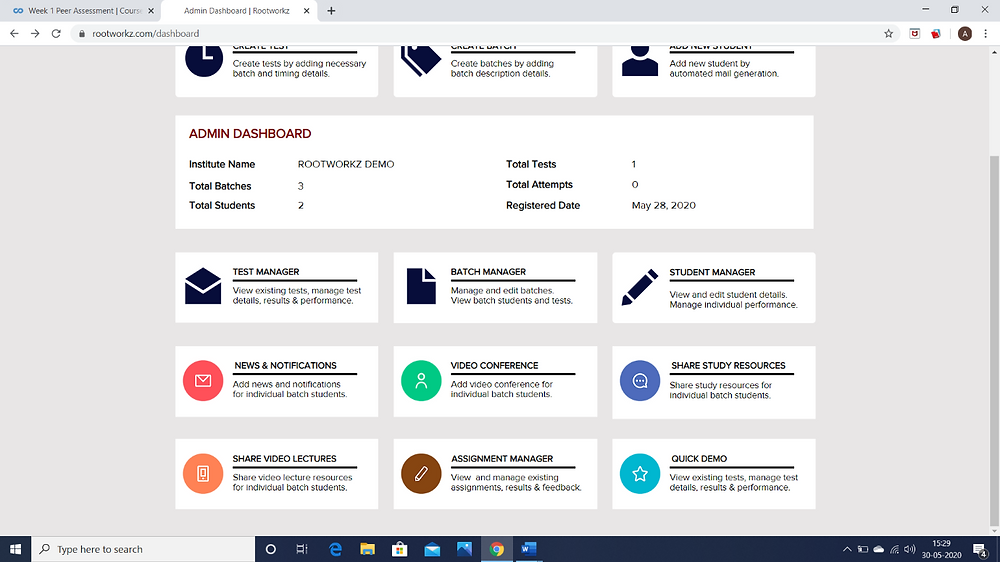Open the QUICK DEMO heading link
The height and width of the screenshot is (562, 1000).
click(x=699, y=459)
